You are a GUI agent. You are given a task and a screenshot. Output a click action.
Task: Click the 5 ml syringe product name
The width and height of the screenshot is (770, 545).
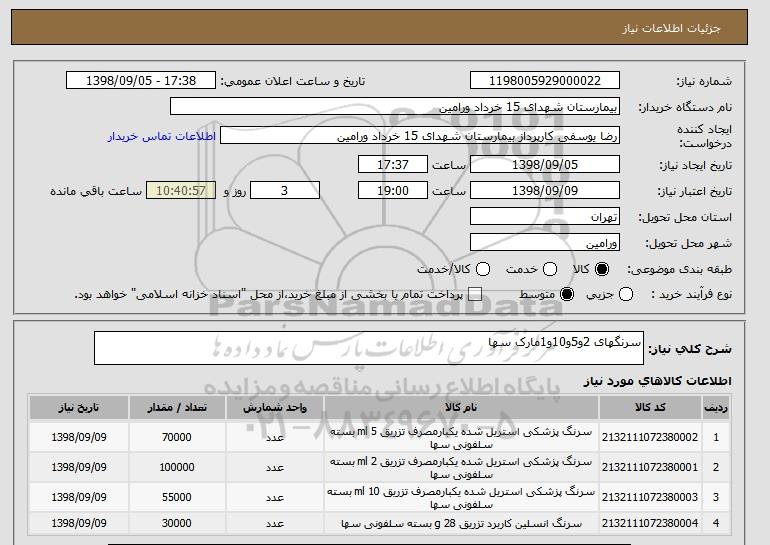click(x=461, y=438)
